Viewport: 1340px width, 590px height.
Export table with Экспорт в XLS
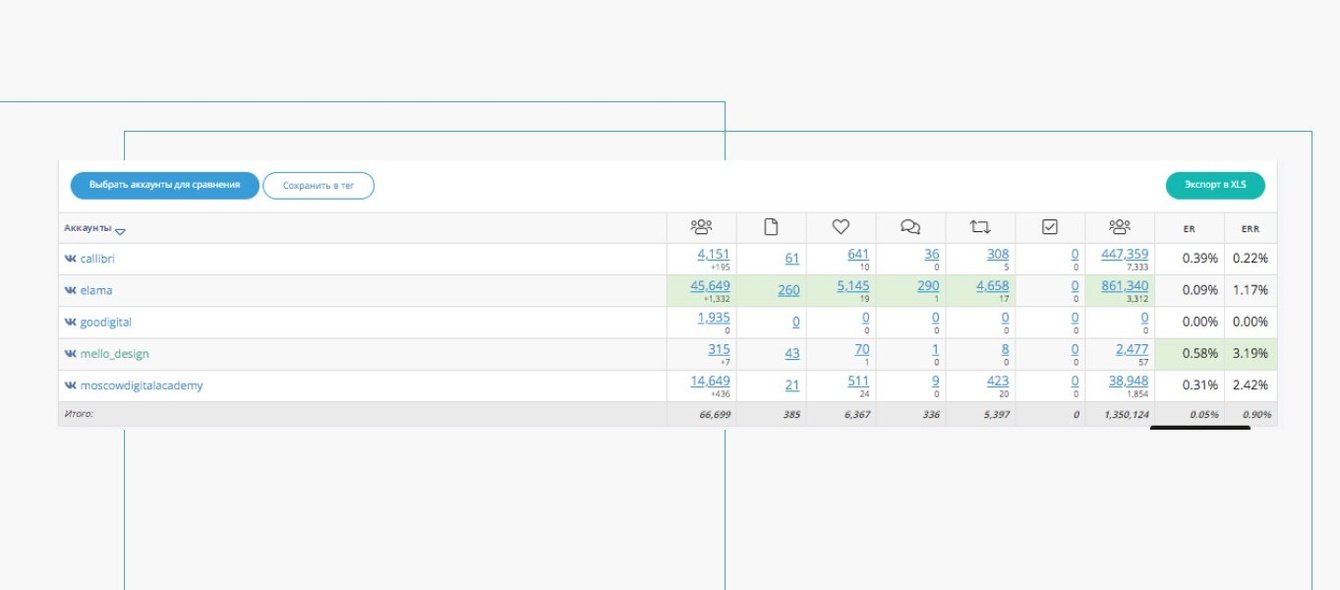tap(1215, 185)
